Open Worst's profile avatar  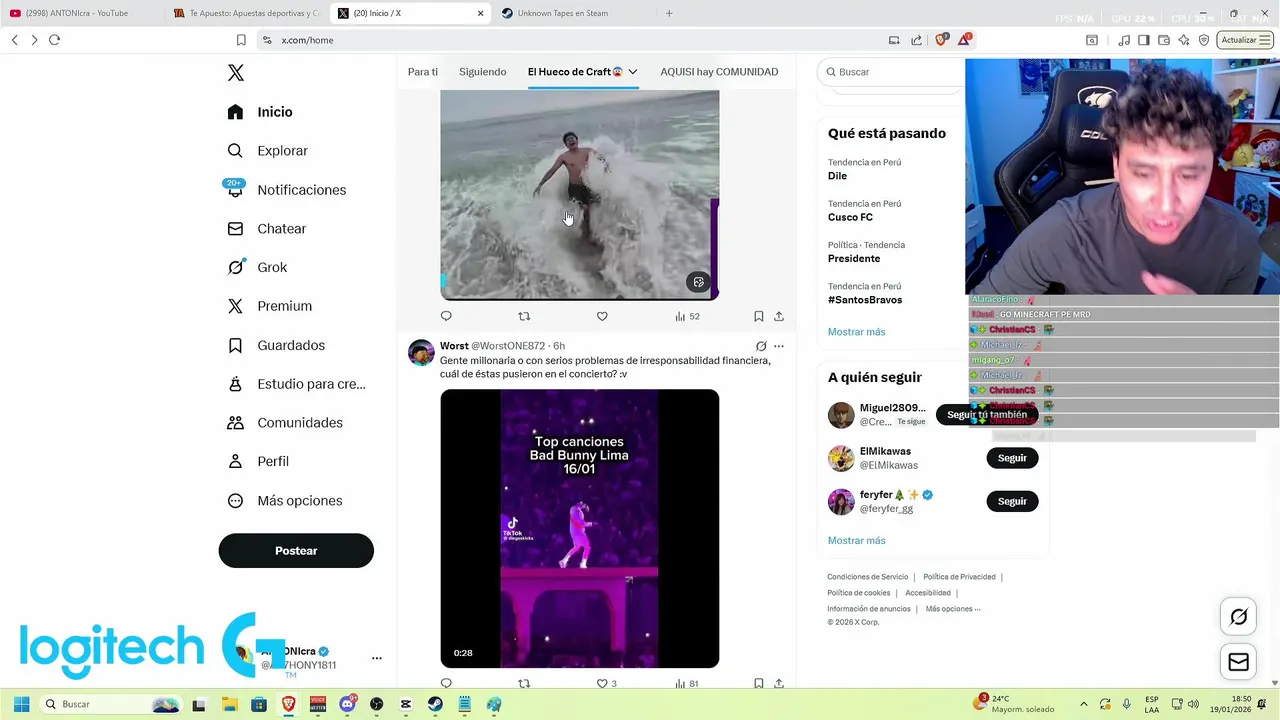tap(421, 353)
